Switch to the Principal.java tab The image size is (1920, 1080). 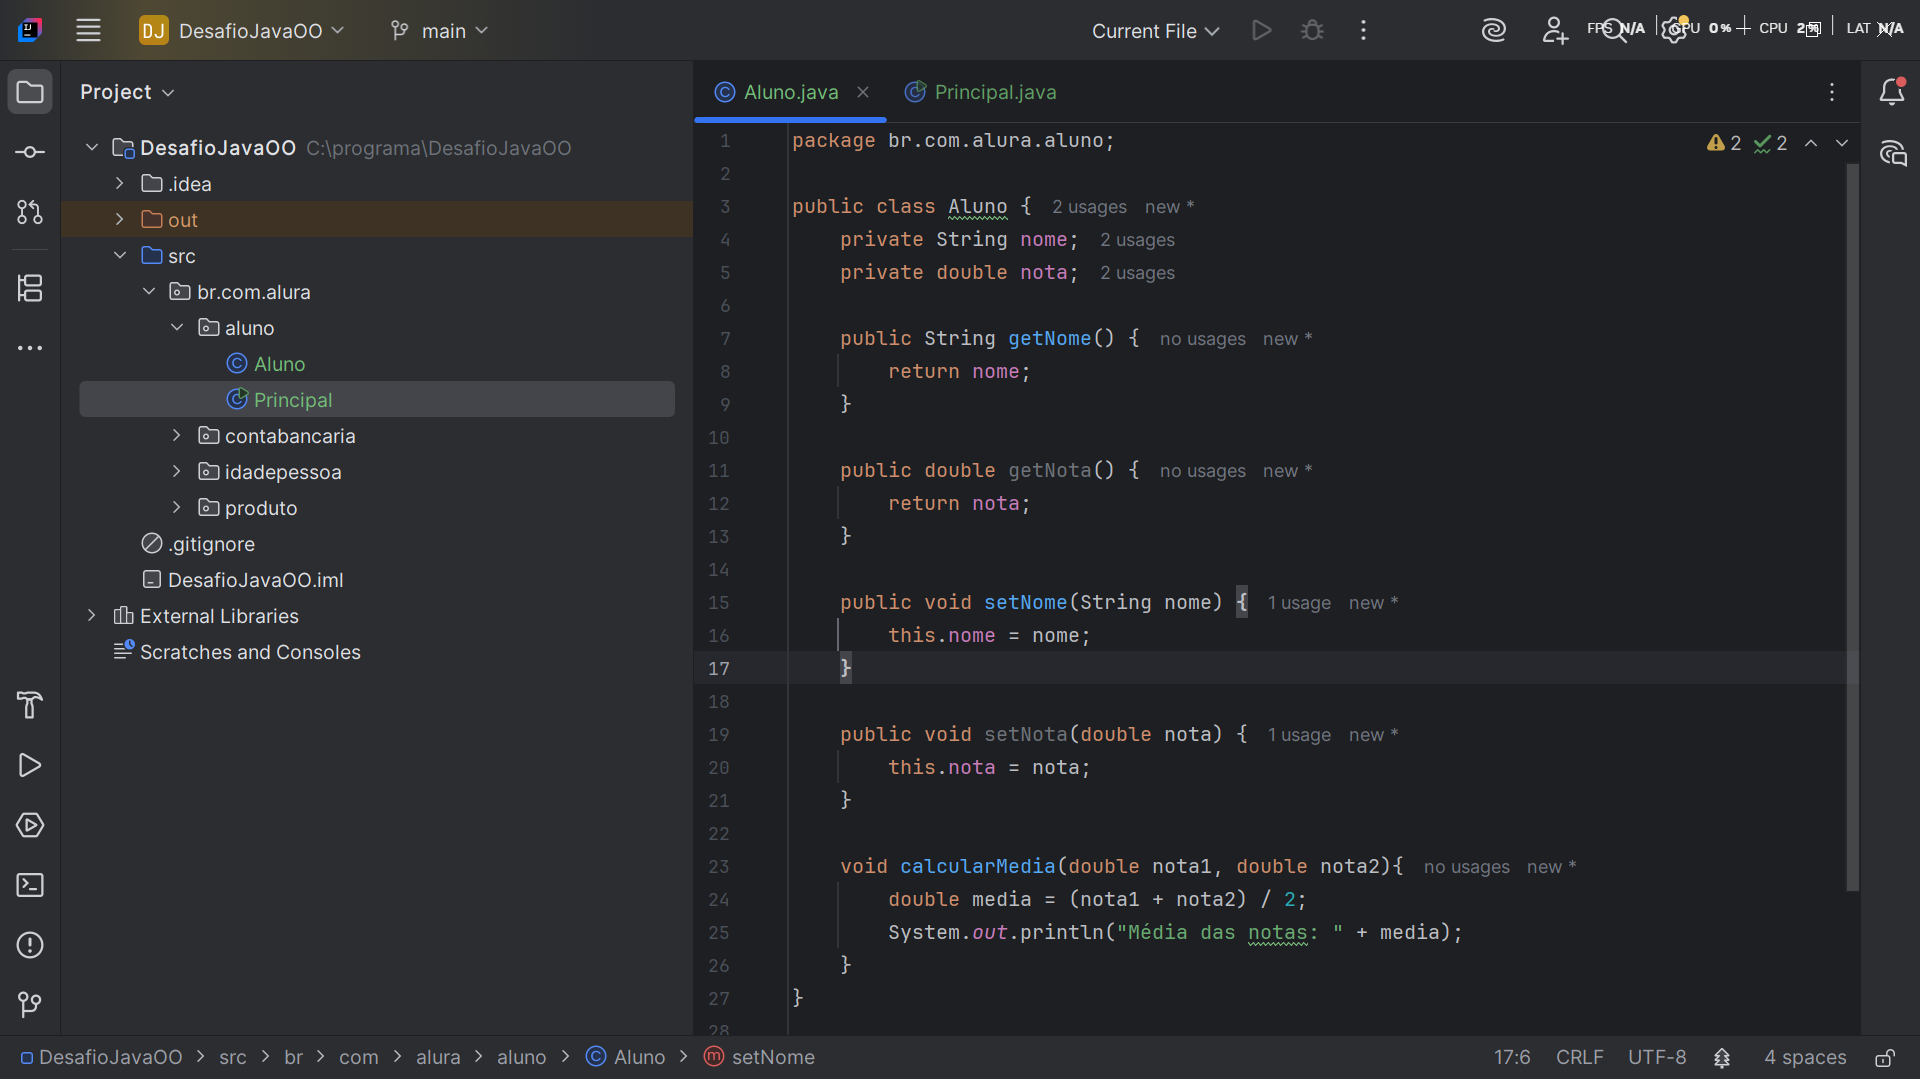pyautogui.click(x=980, y=92)
